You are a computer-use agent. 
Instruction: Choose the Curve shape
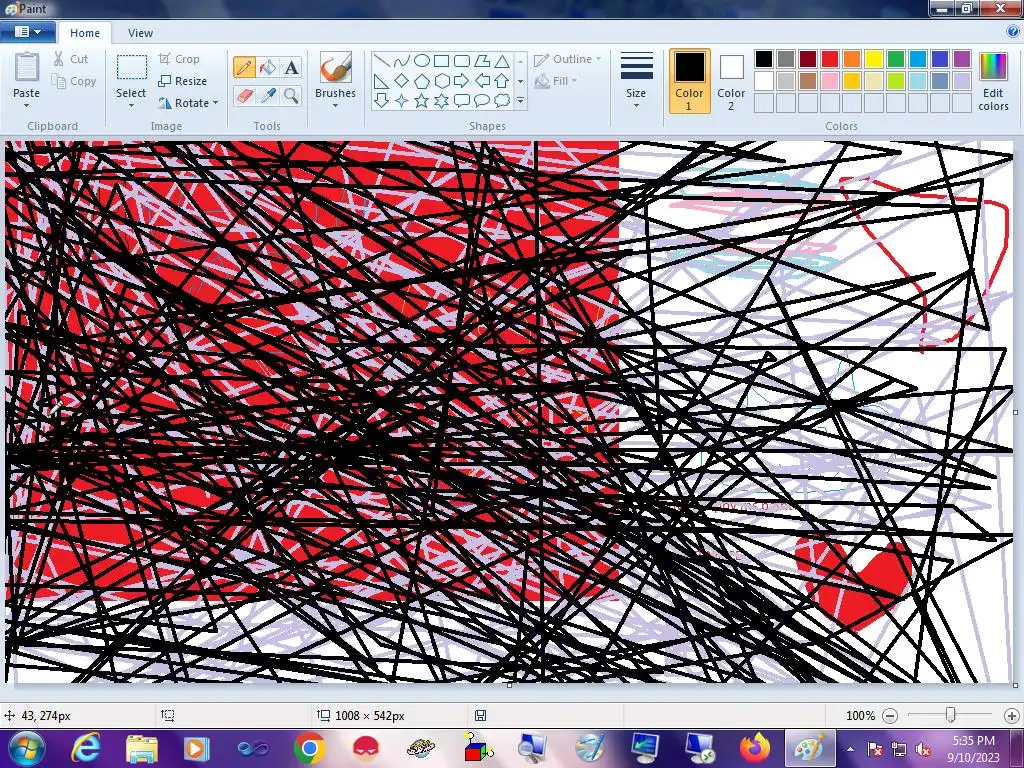click(x=402, y=61)
